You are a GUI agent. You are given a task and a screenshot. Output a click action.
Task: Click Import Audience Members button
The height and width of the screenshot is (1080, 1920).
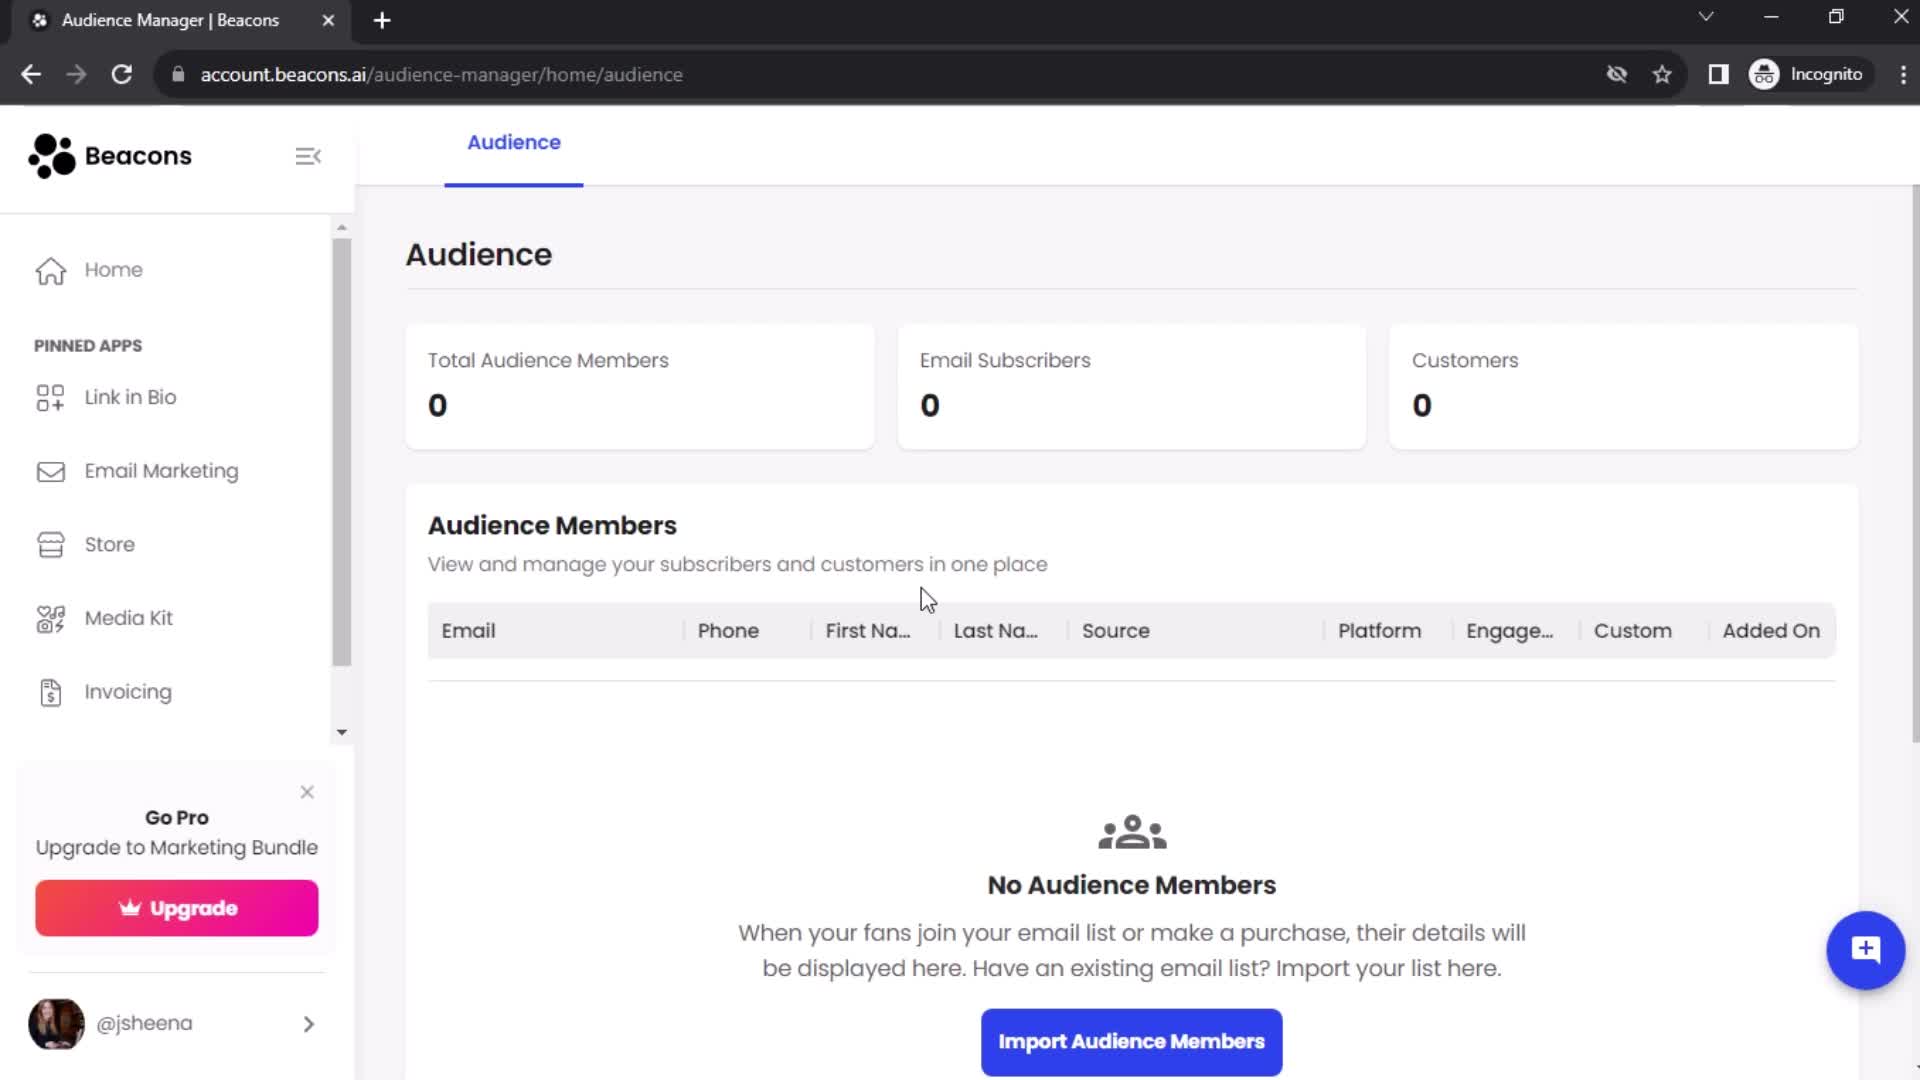coord(1131,1042)
